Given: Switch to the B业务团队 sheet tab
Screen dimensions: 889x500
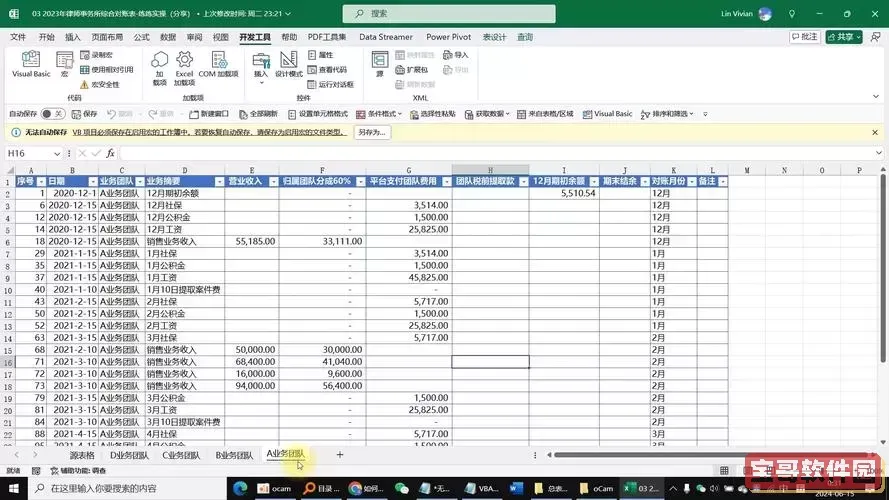Looking at the screenshot, I should pos(235,455).
